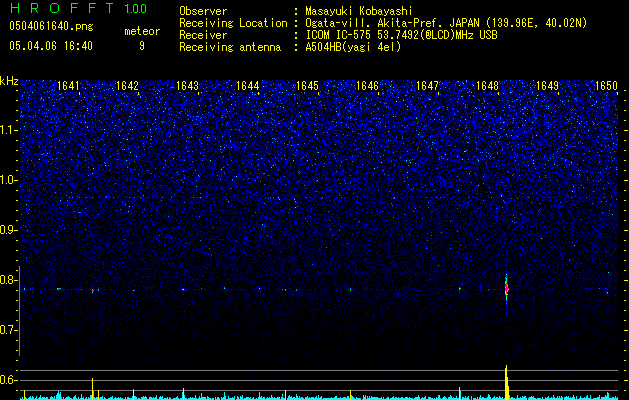Image resolution: width=629 pixels, height=400 pixels.
Task: Click the date stamp 05.04.06 16:40
Action: (51, 46)
